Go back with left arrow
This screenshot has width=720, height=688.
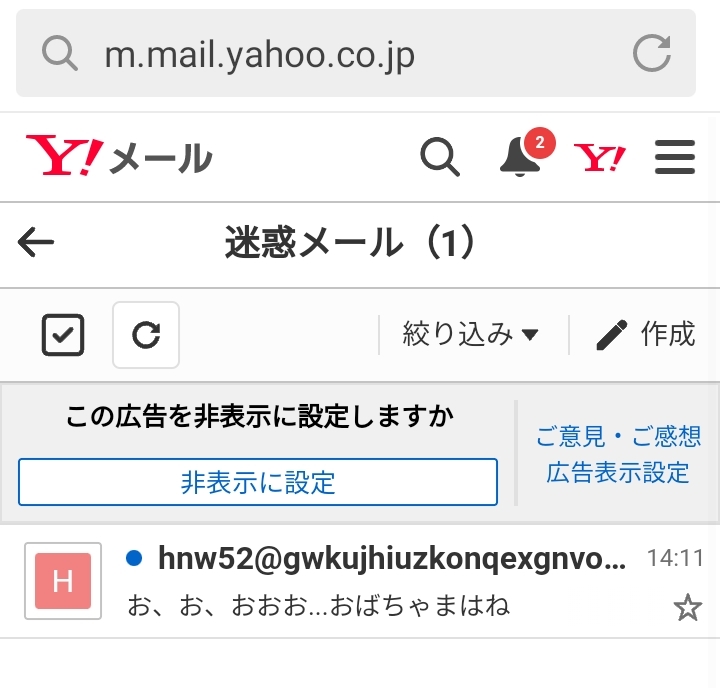(x=36, y=242)
